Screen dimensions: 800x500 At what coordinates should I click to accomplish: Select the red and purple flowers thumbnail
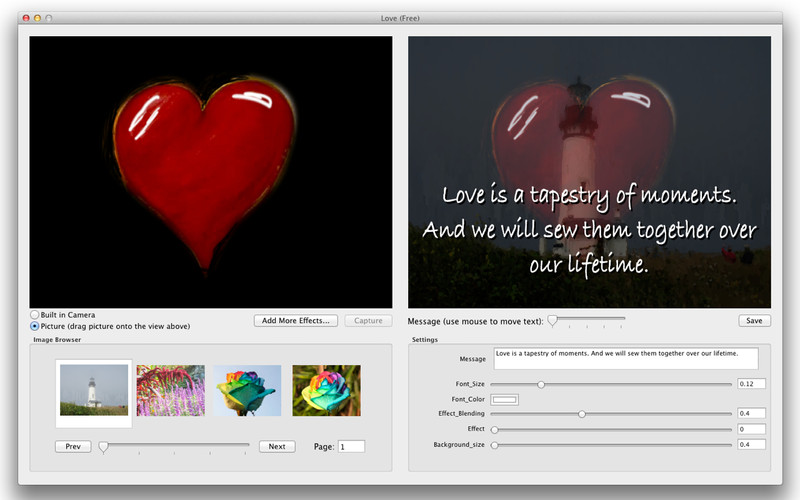point(170,390)
